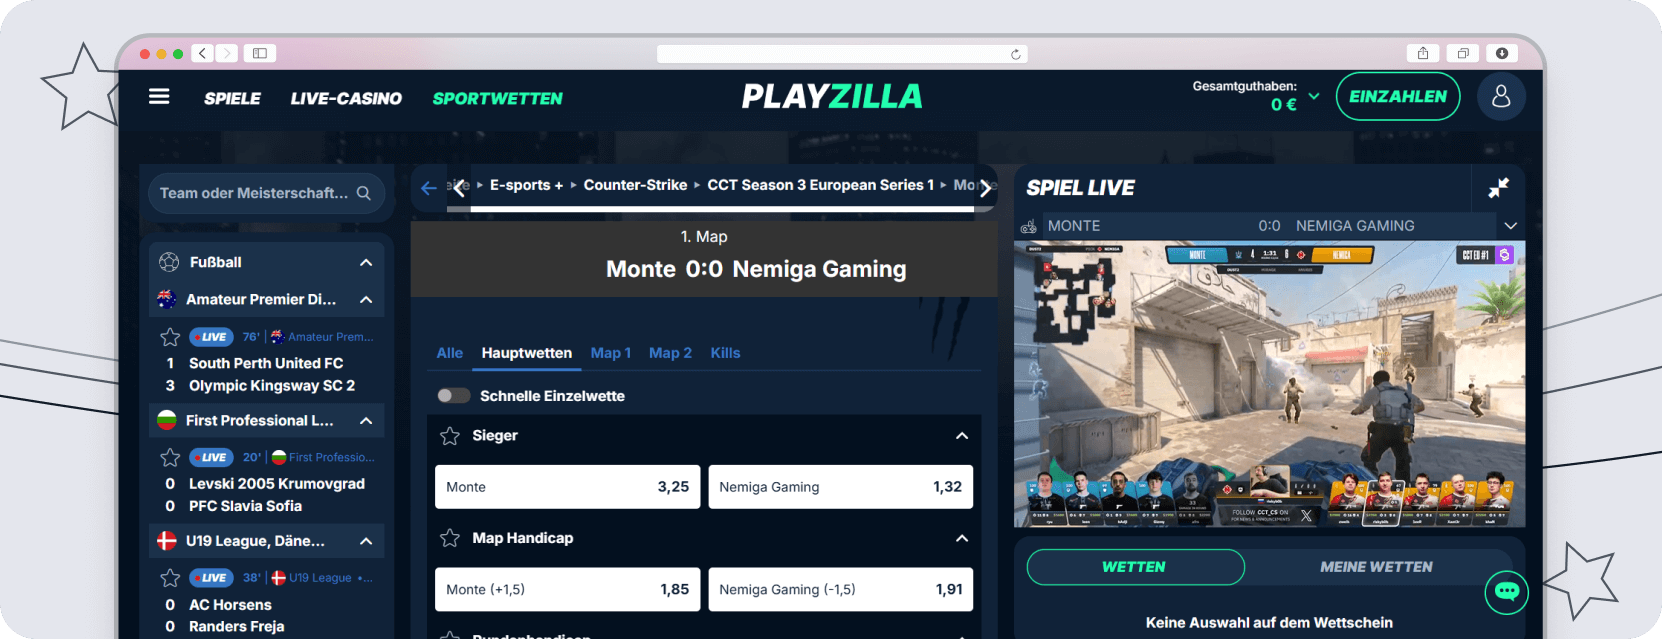Collapse the Fußball section

(366, 262)
